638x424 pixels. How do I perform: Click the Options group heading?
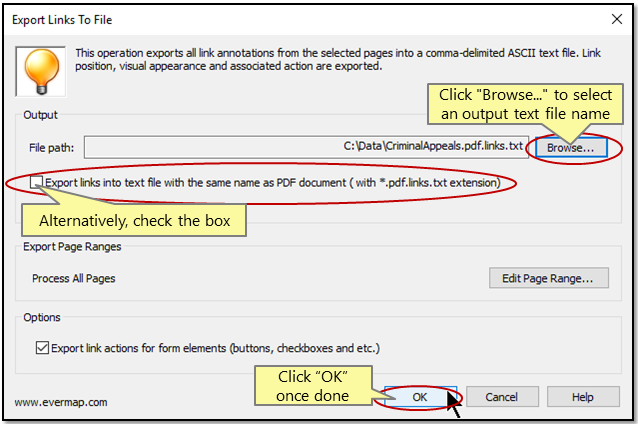(43, 317)
